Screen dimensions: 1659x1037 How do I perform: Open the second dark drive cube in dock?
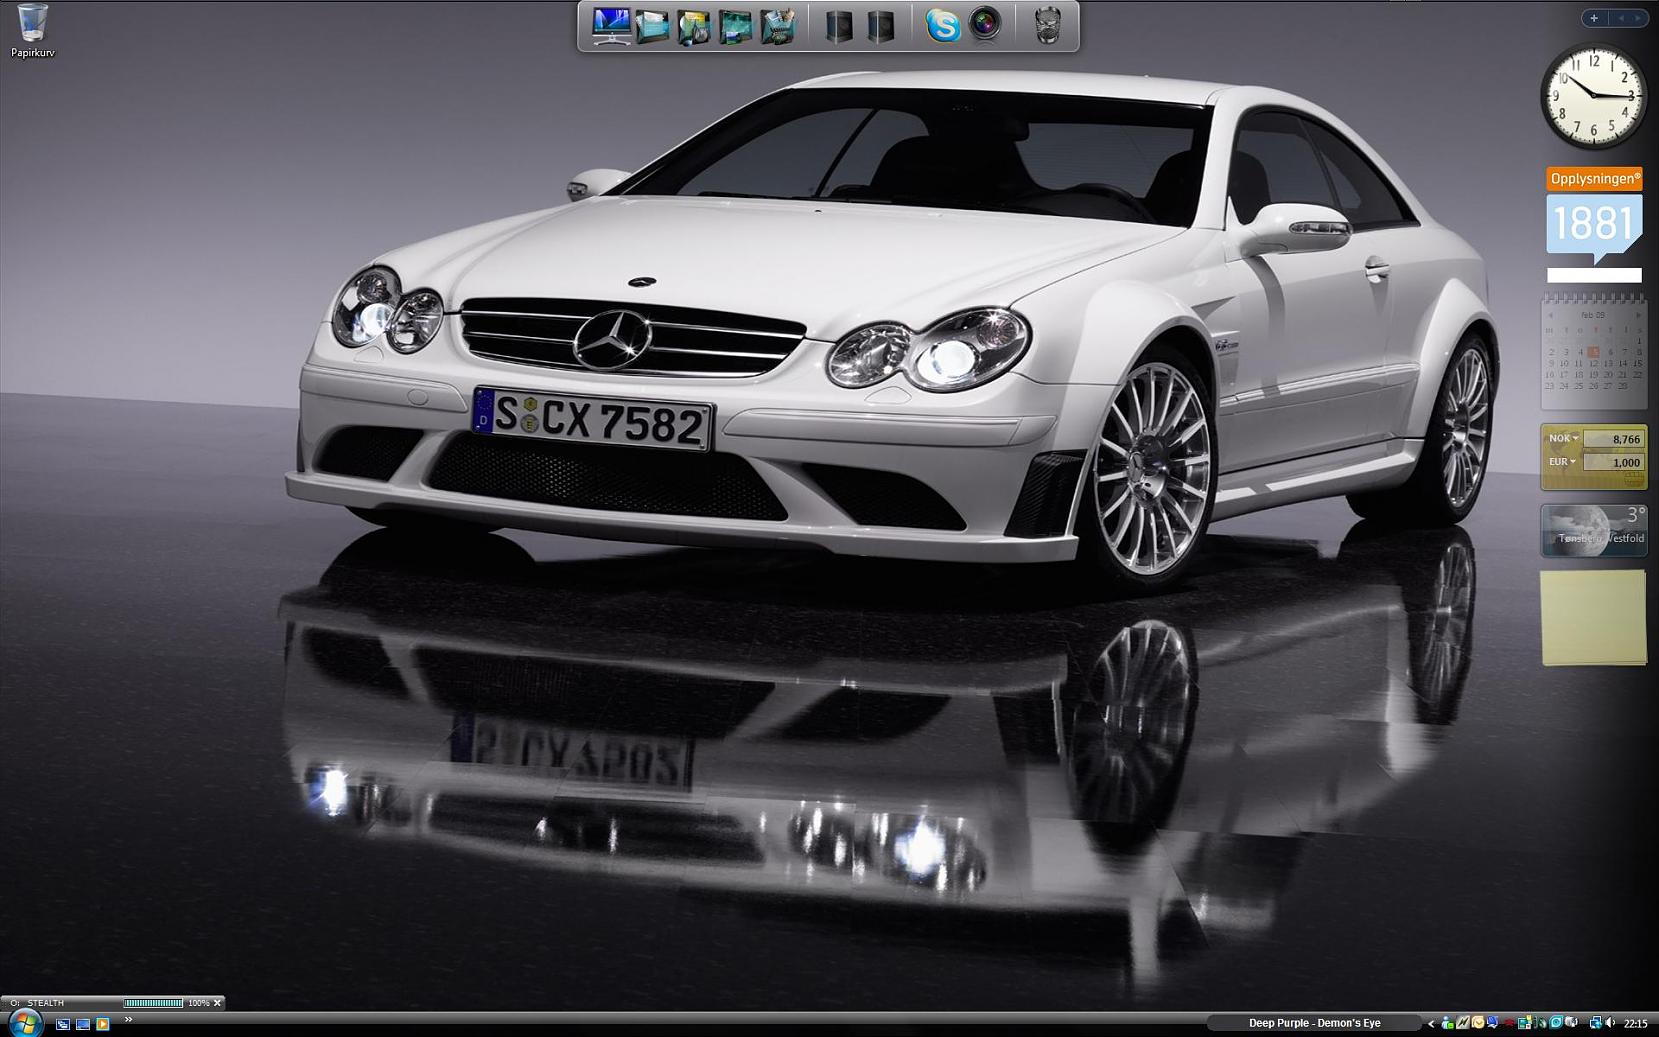pyautogui.click(x=880, y=26)
